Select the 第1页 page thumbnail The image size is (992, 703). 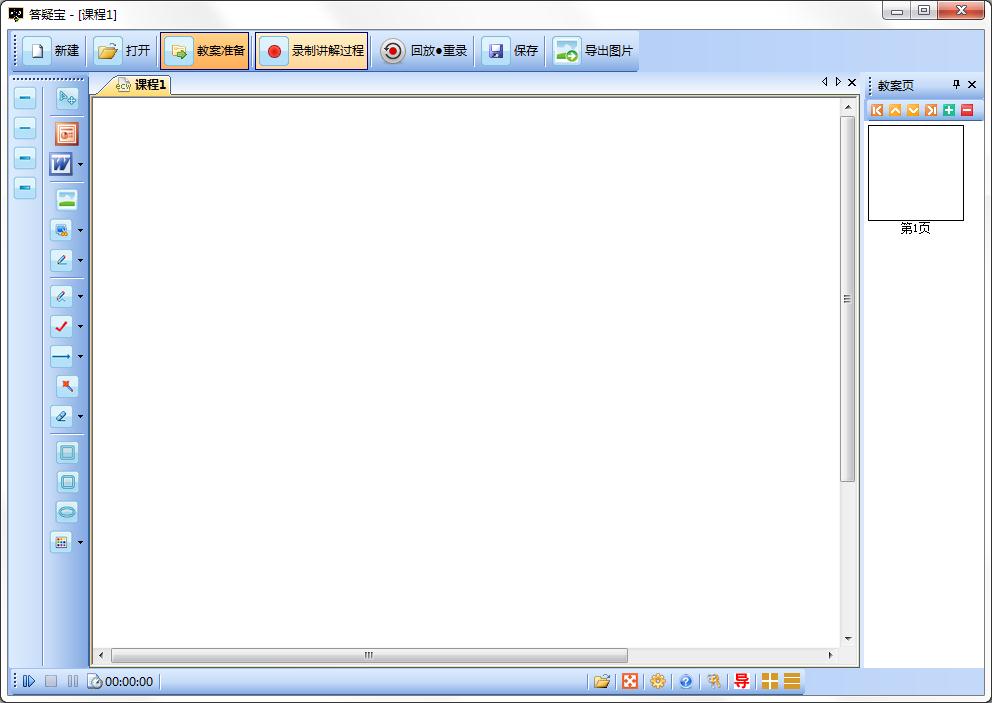[915, 173]
